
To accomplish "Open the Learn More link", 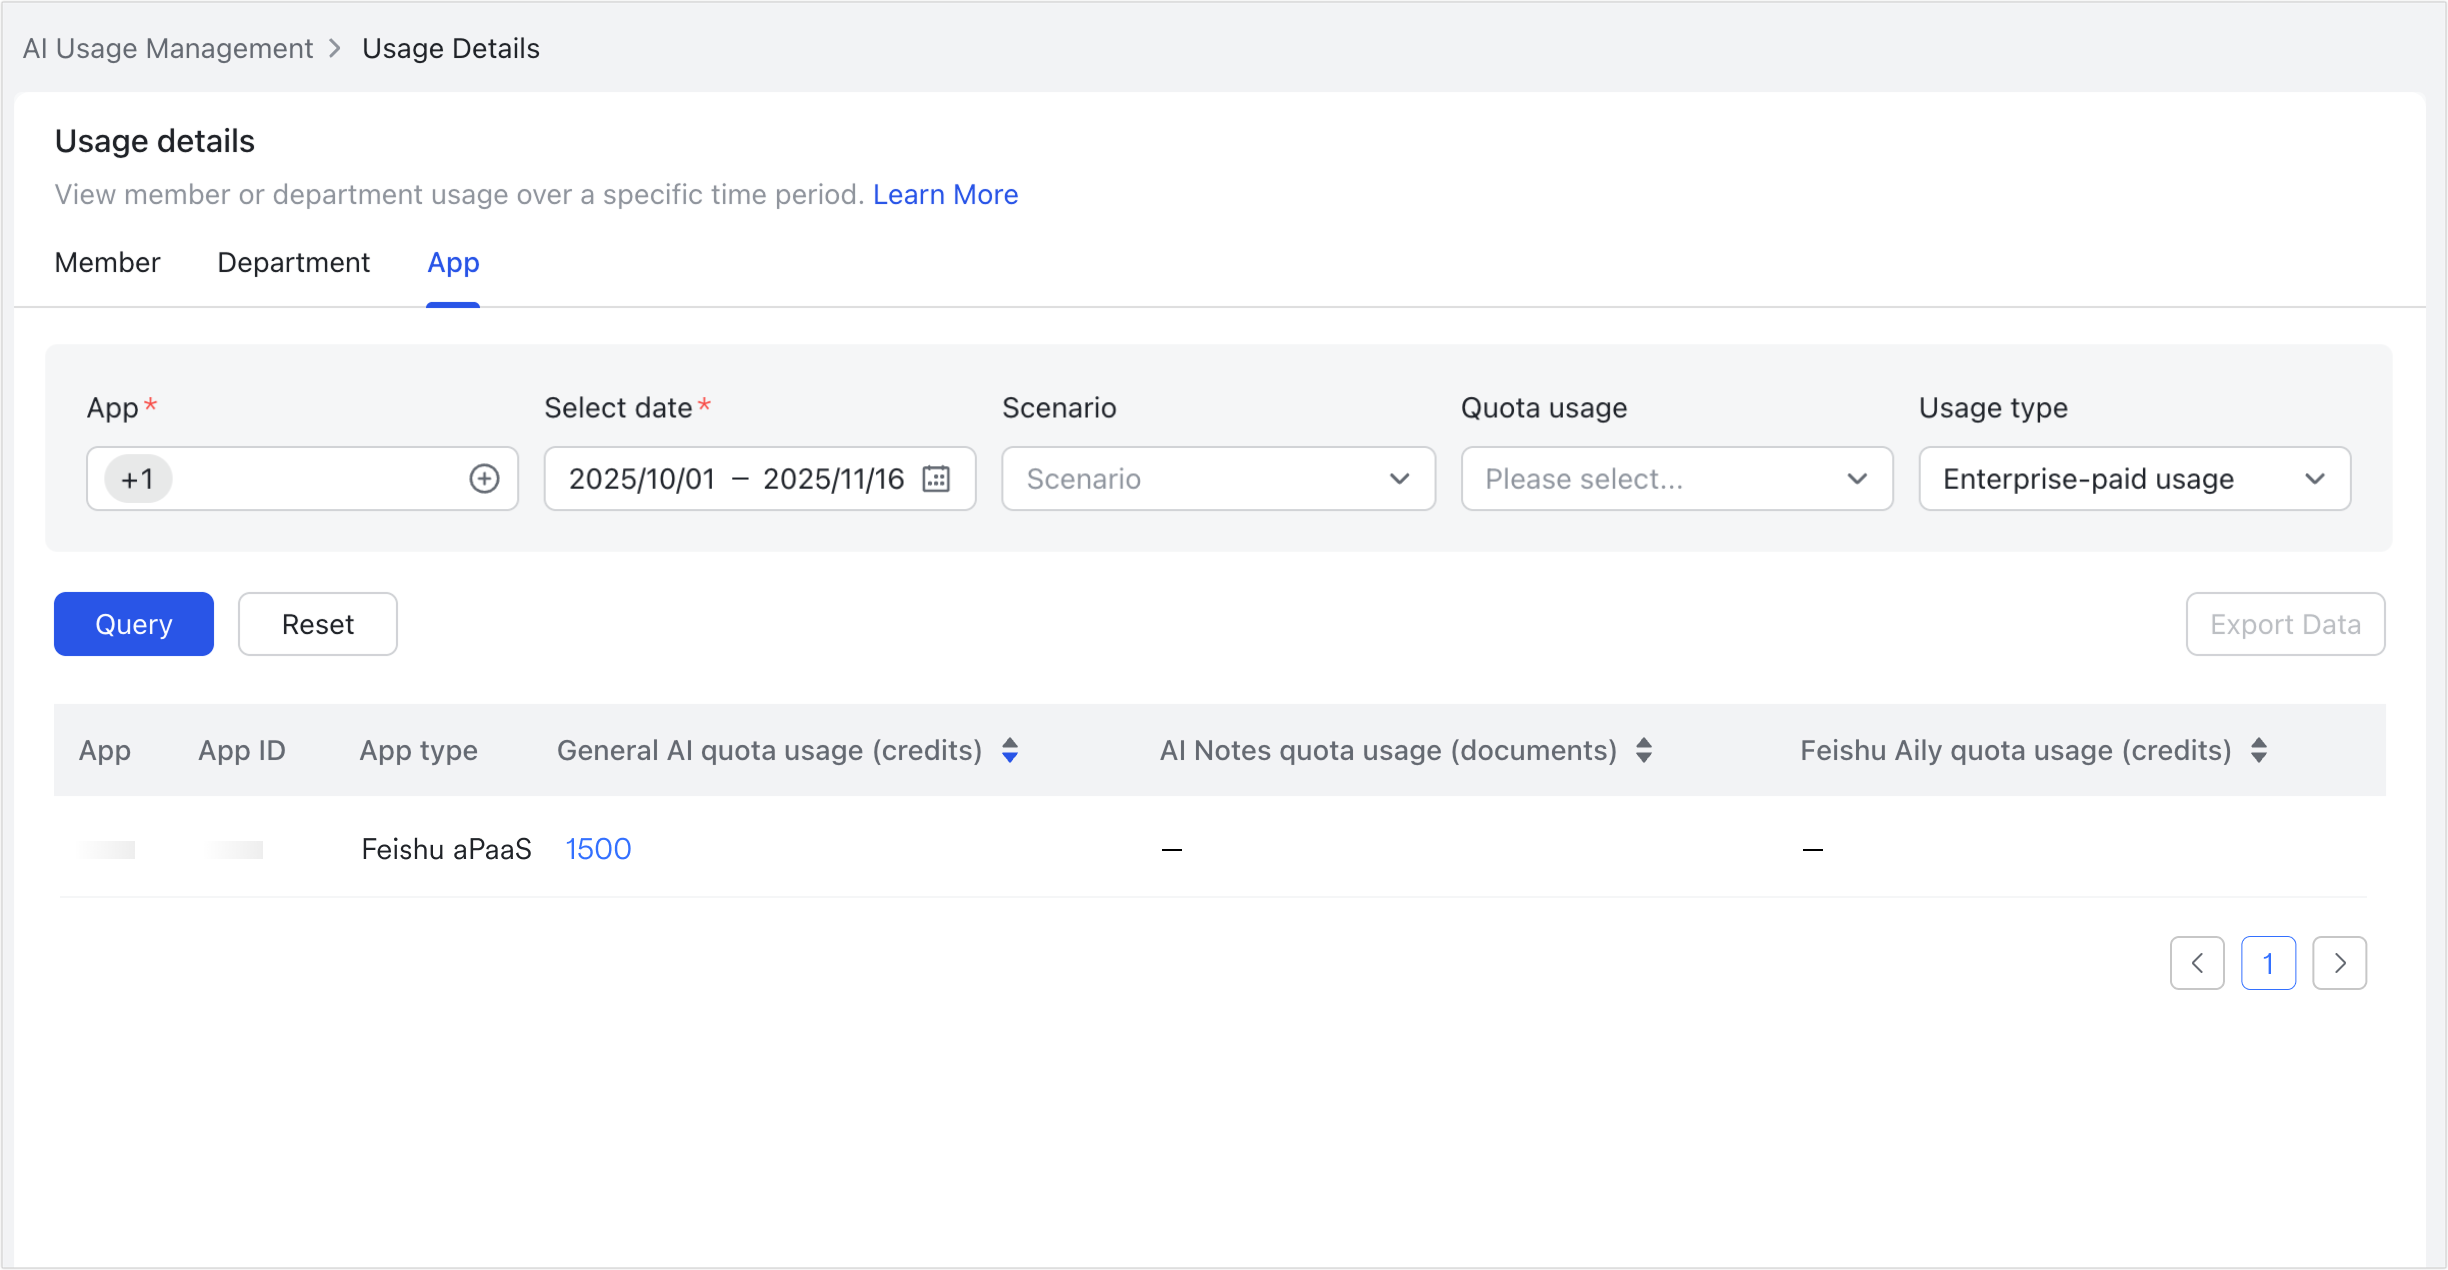I will coord(945,194).
